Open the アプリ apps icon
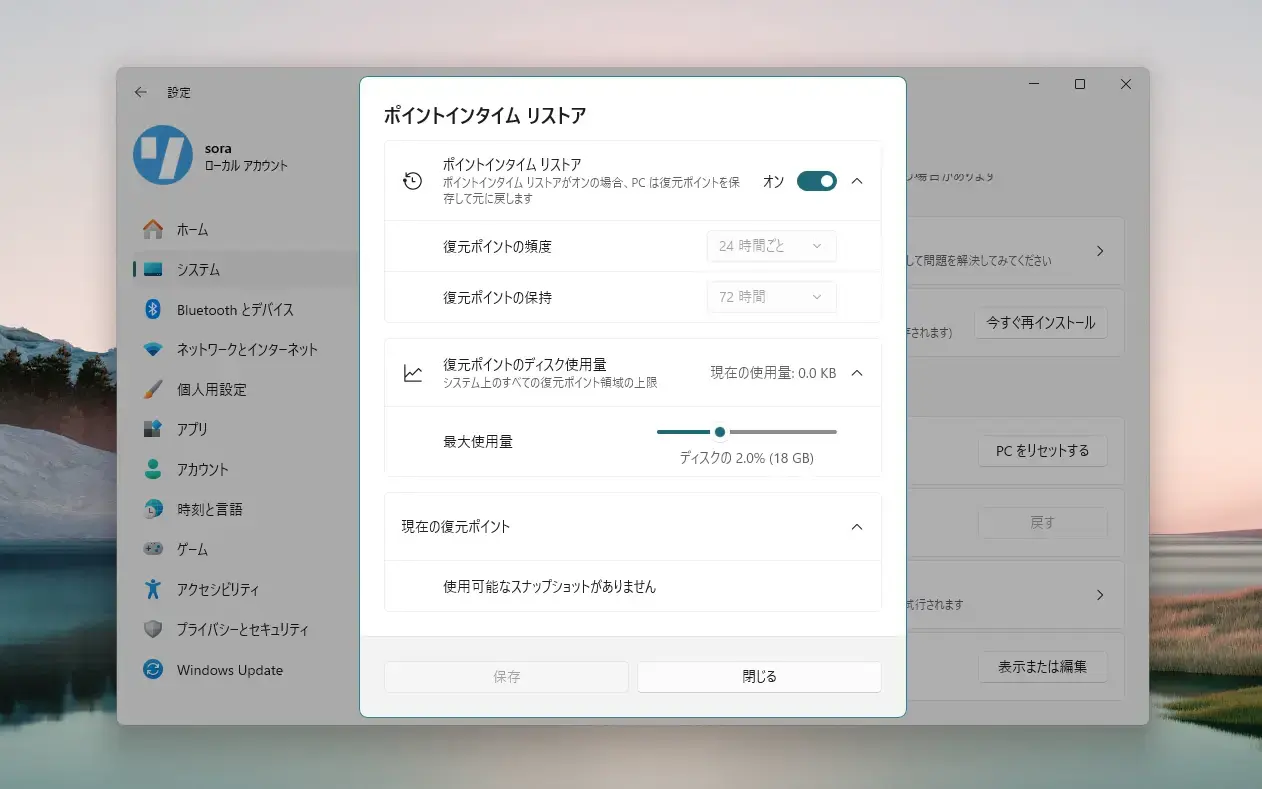The width and height of the screenshot is (1262, 789). [x=153, y=429]
